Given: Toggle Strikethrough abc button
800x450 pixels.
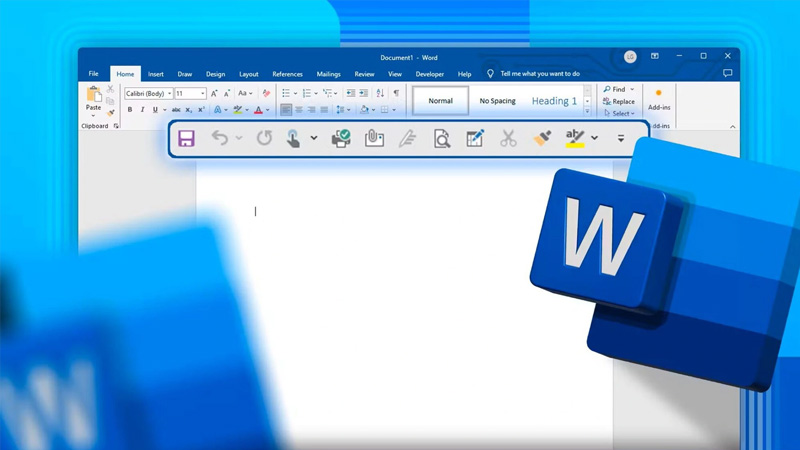Looking at the screenshot, I should pos(176,110).
